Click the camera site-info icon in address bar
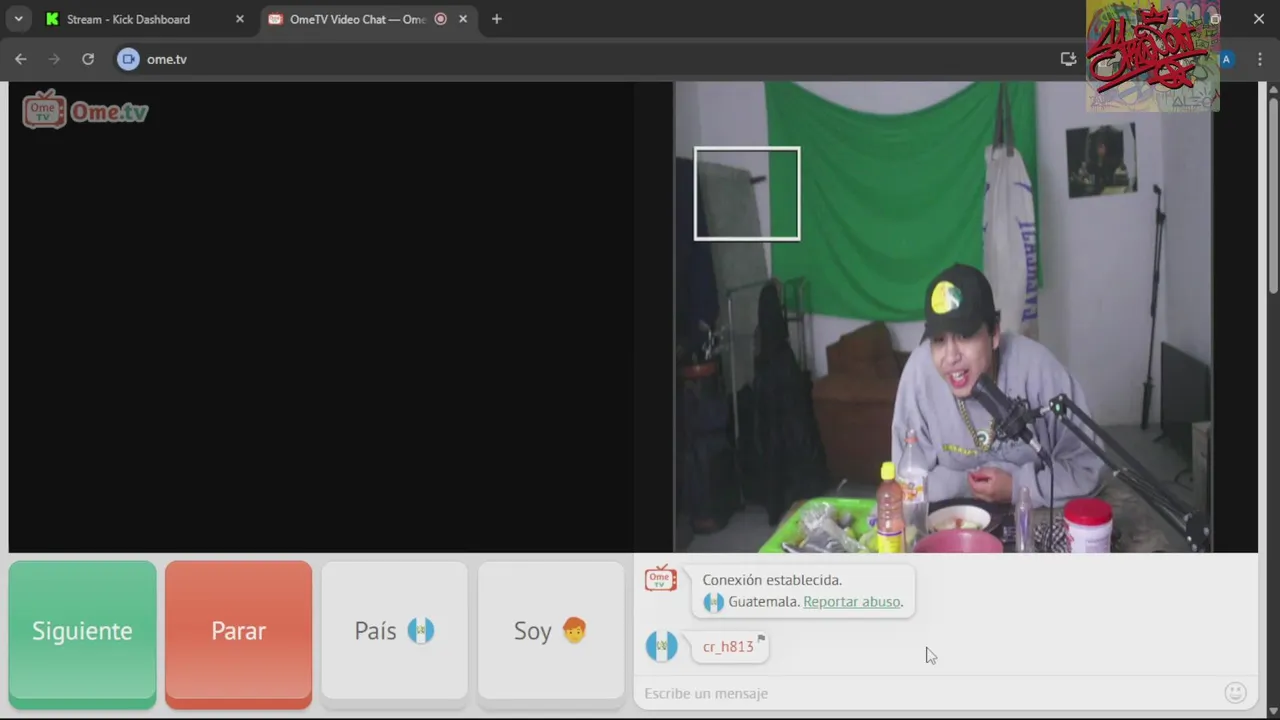The height and width of the screenshot is (720, 1280). [x=128, y=59]
